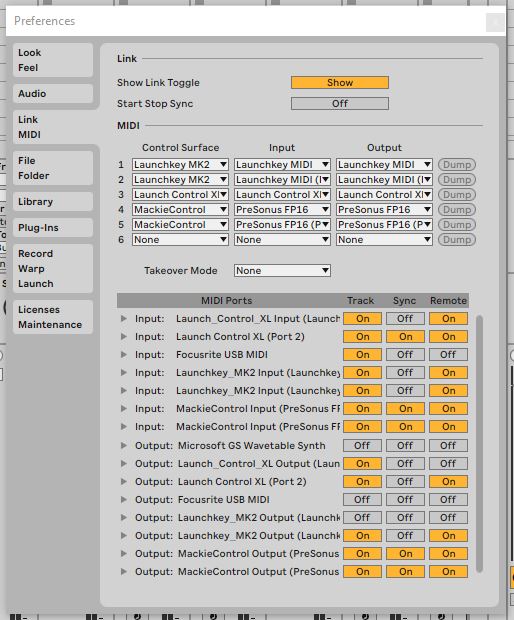The width and height of the screenshot is (514, 620).
Task: Toggle Track on Output Launch Control XL (Port 2)
Action: pyautogui.click(x=363, y=482)
